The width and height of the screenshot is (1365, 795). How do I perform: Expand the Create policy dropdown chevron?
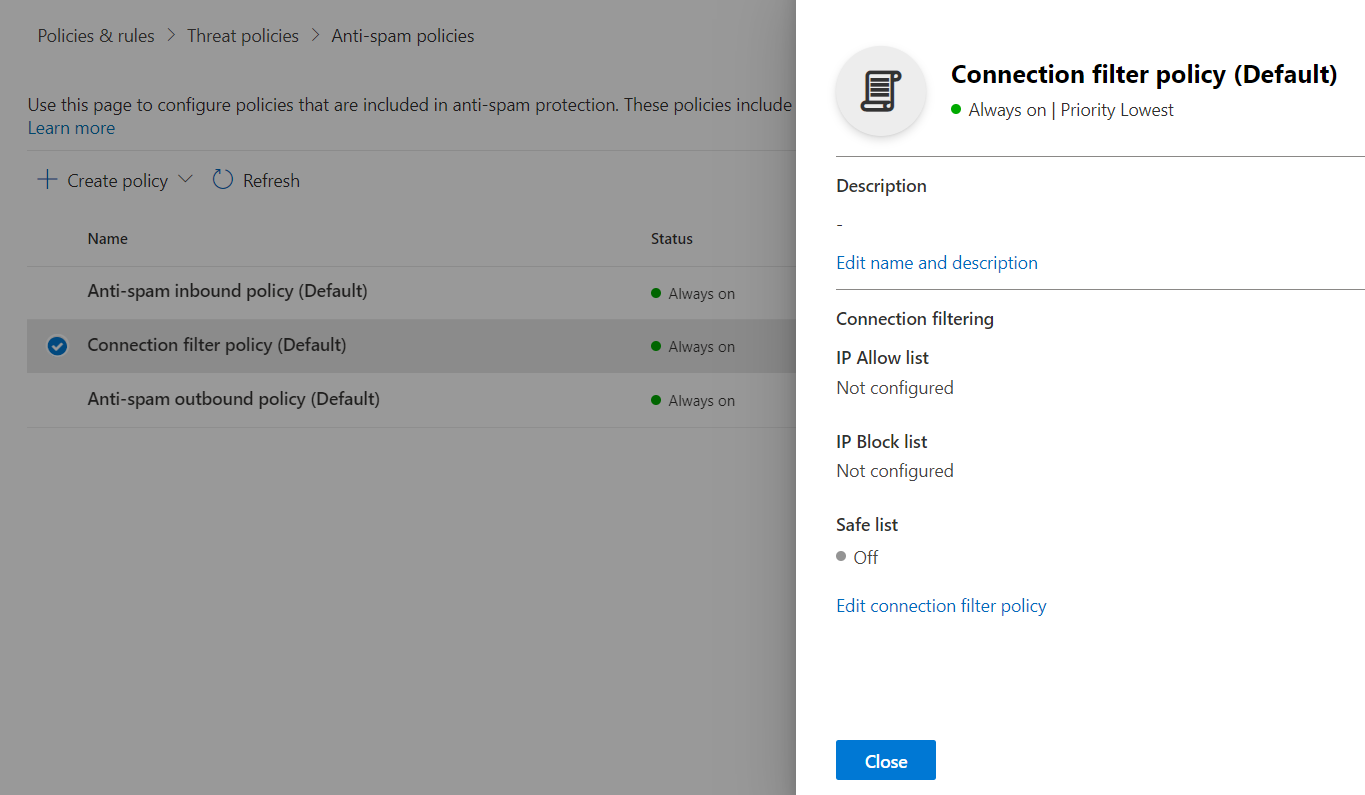point(185,180)
